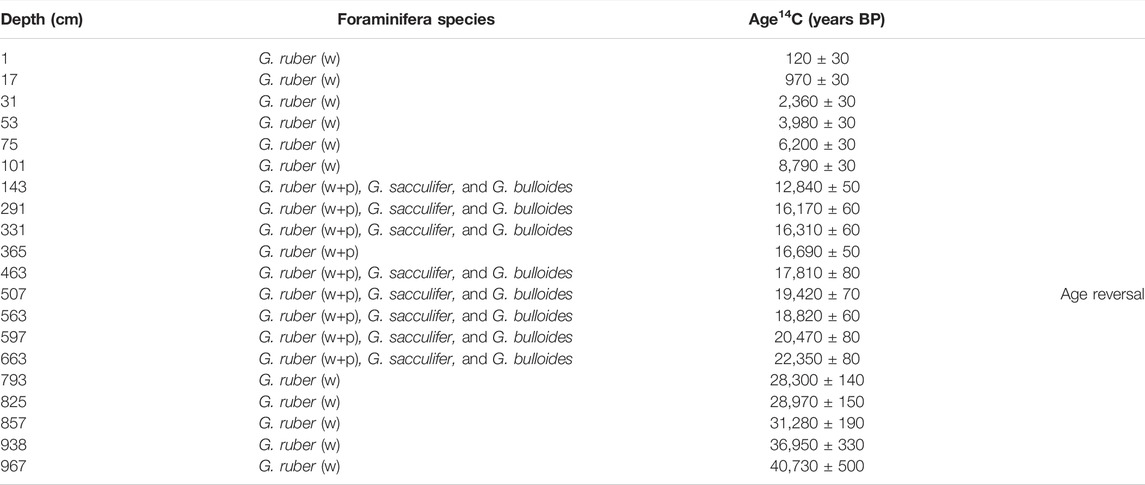Image resolution: width=1145 pixels, height=485 pixels.
Task: Select depth value 857
Action: (11, 423)
